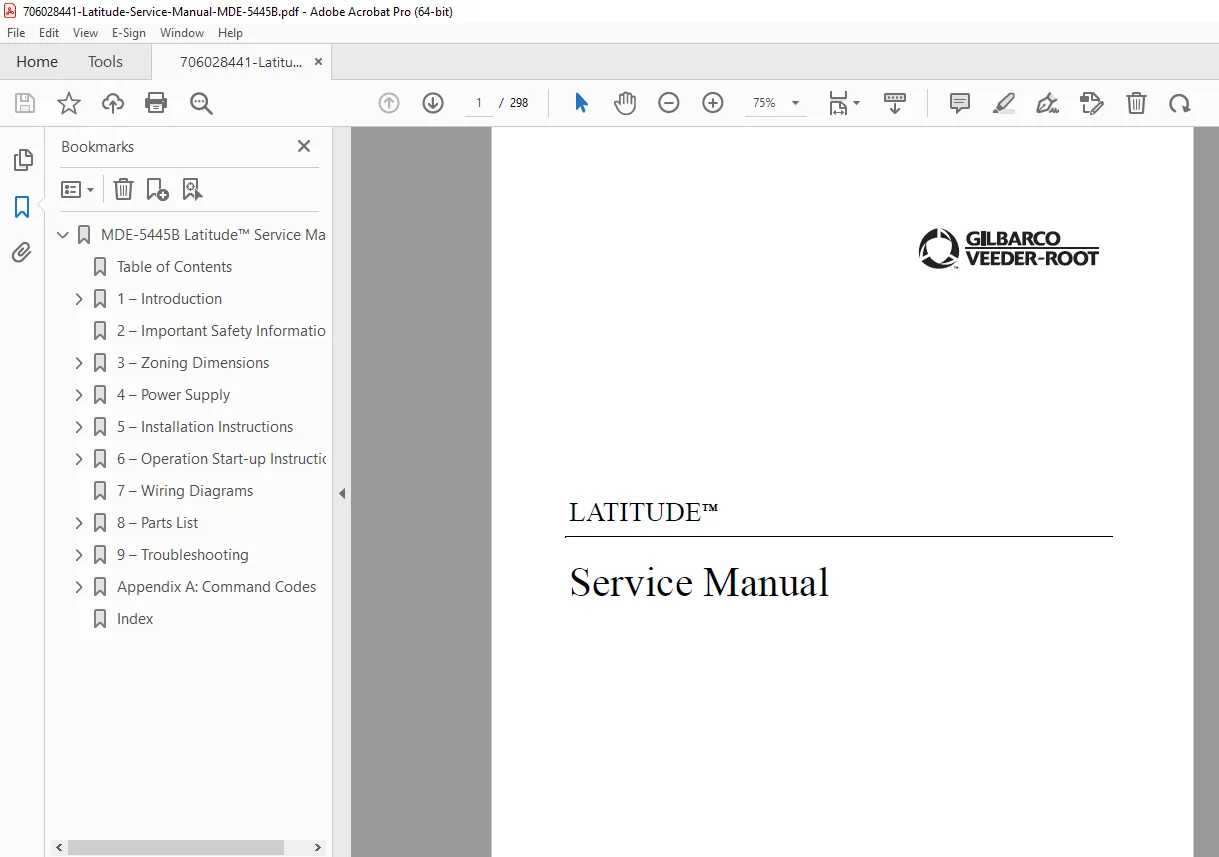The width and height of the screenshot is (1219, 857).
Task: Switch to the Home tab
Action: click(37, 62)
